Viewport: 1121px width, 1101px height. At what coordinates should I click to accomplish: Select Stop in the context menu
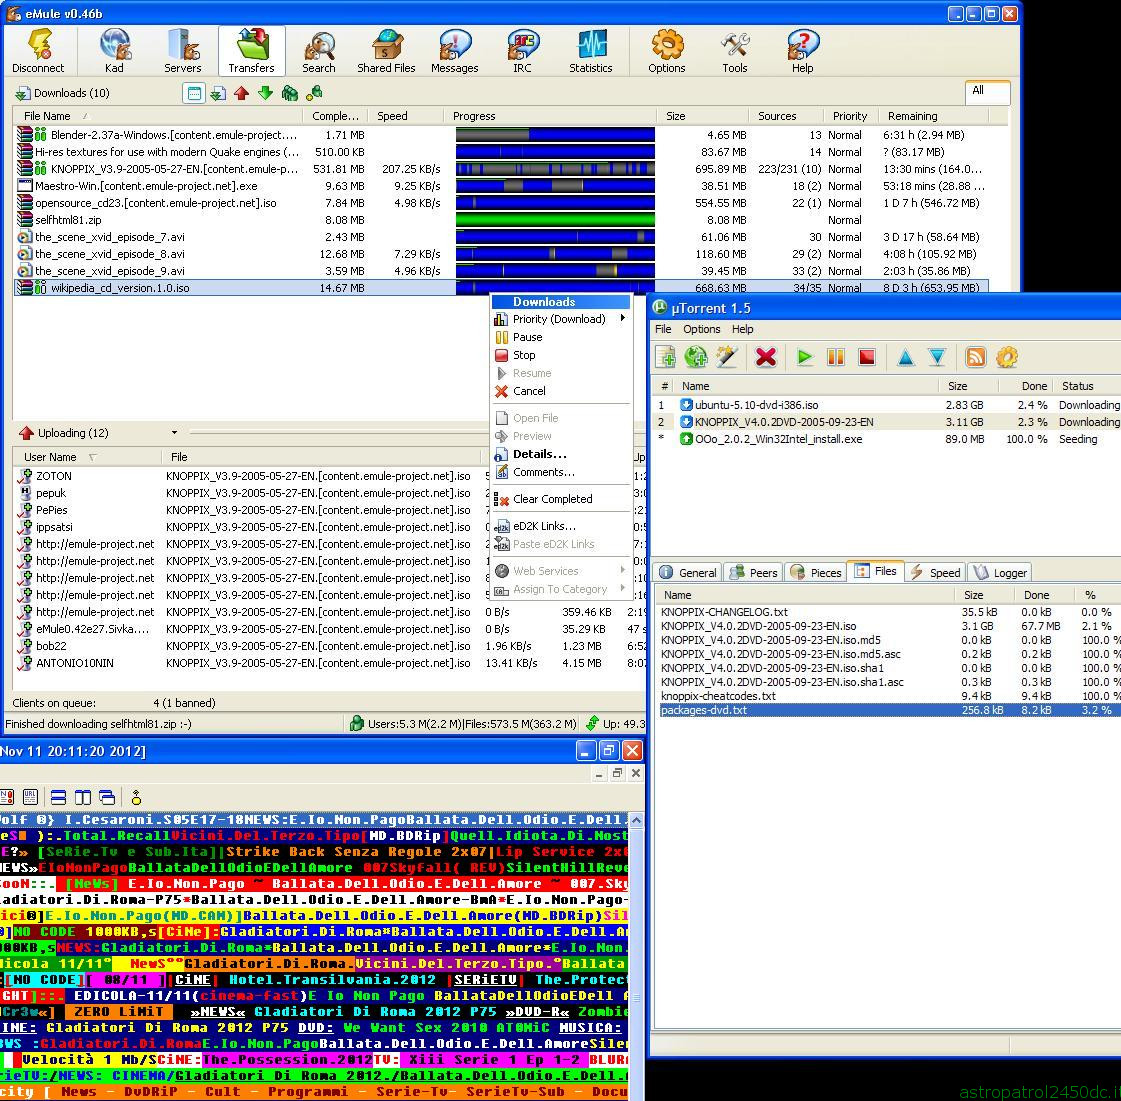[x=561, y=355]
